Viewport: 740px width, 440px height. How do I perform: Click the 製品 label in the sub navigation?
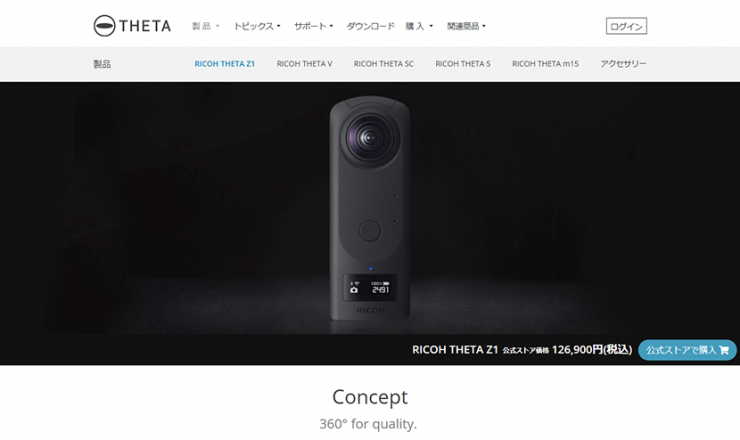coord(102,64)
